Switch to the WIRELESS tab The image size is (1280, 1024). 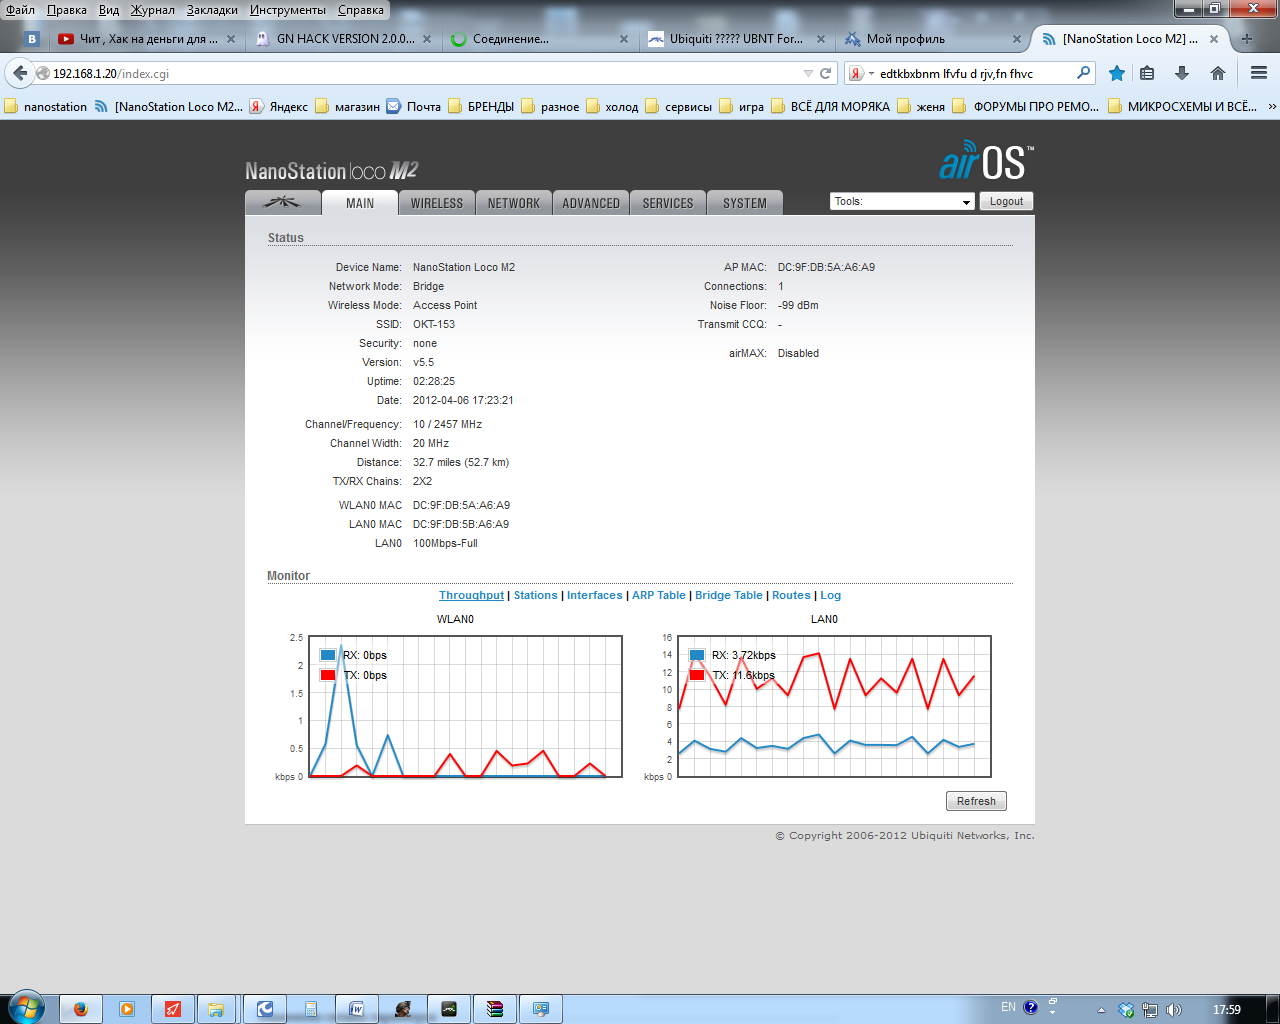pyautogui.click(x=437, y=203)
